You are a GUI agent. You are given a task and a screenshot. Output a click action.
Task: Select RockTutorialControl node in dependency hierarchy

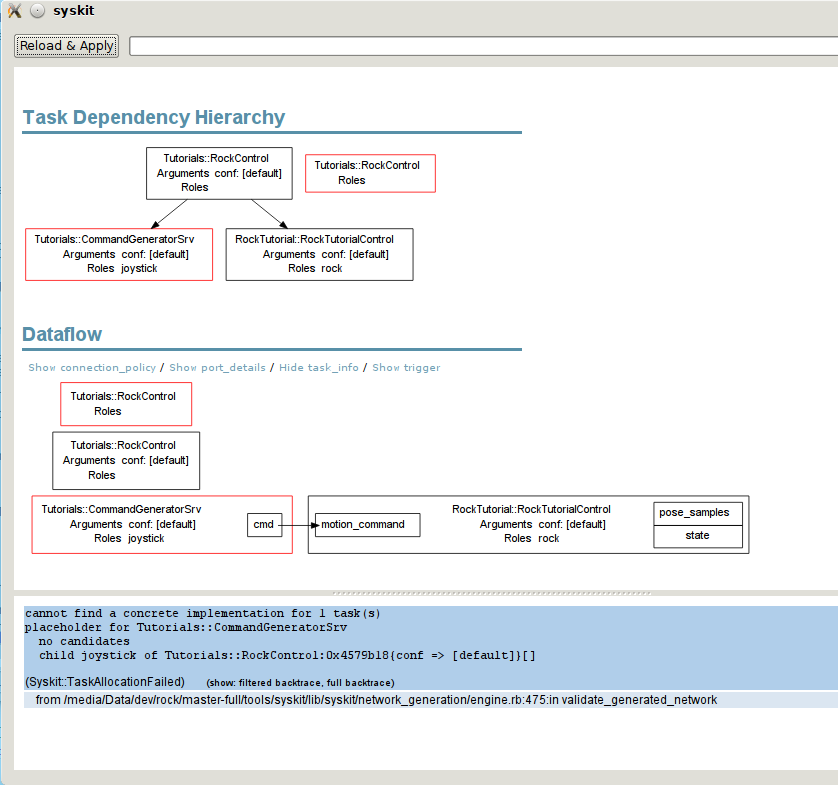[x=319, y=254]
